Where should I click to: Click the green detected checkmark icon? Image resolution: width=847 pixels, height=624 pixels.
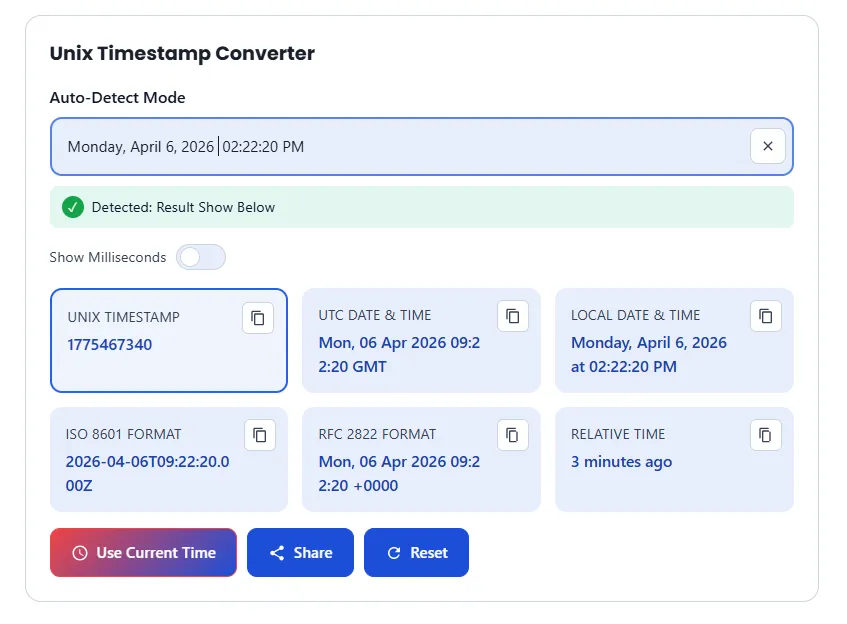72,207
